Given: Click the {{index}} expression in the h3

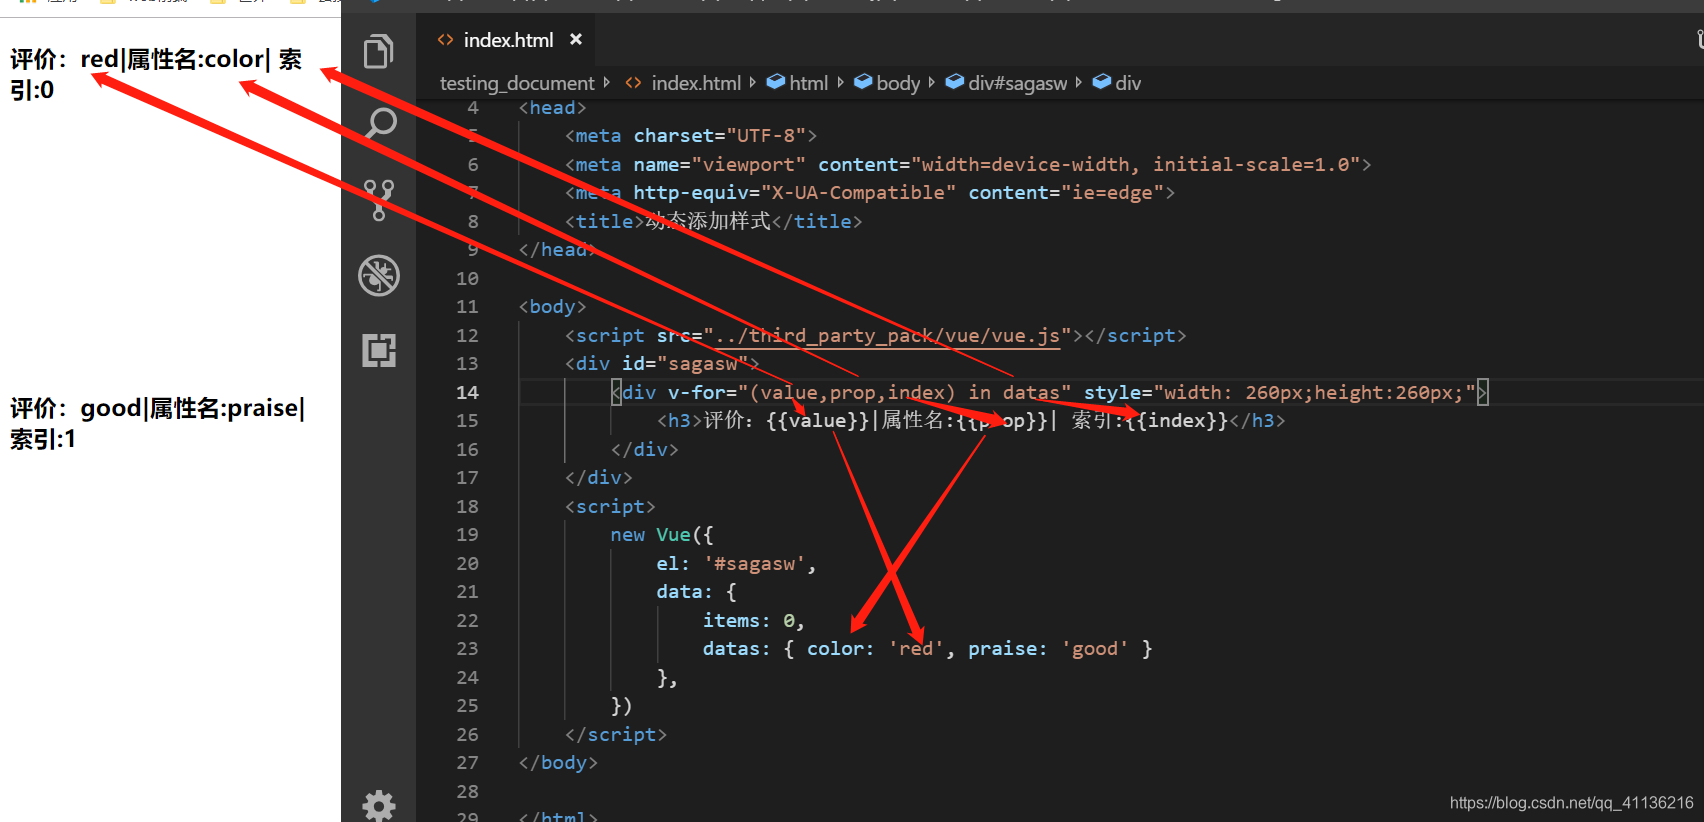Looking at the screenshot, I should point(1177,421).
